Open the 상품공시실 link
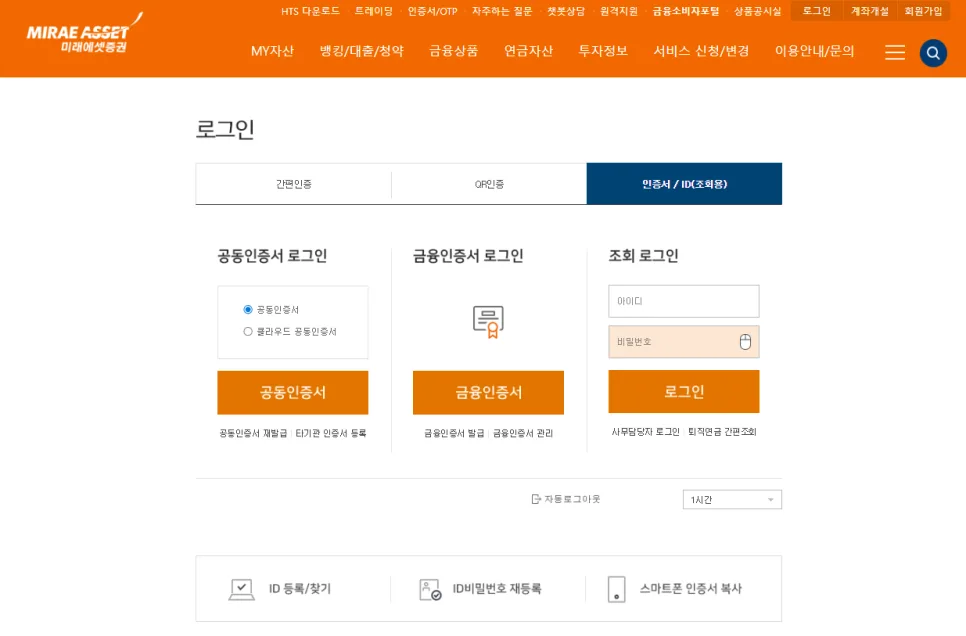The image size is (966, 636). [757, 11]
